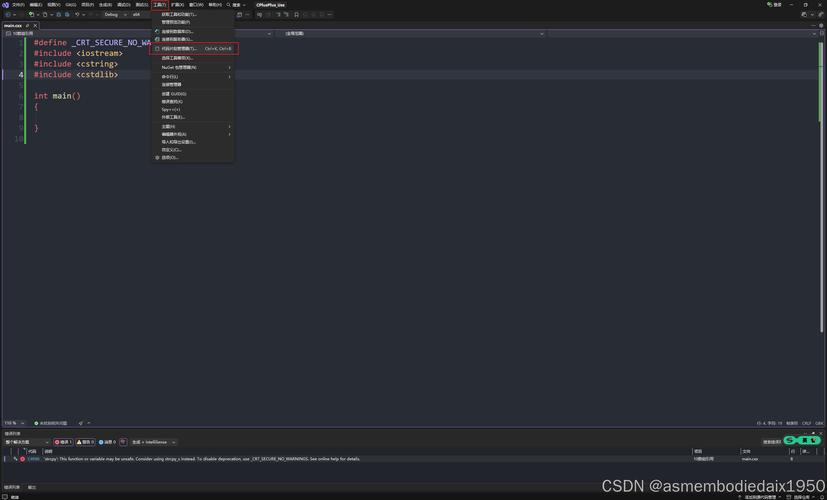Image resolution: width=827 pixels, height=500 pixels.
Task: Click the Save icon in toolbar
Action: coord(58,15)
